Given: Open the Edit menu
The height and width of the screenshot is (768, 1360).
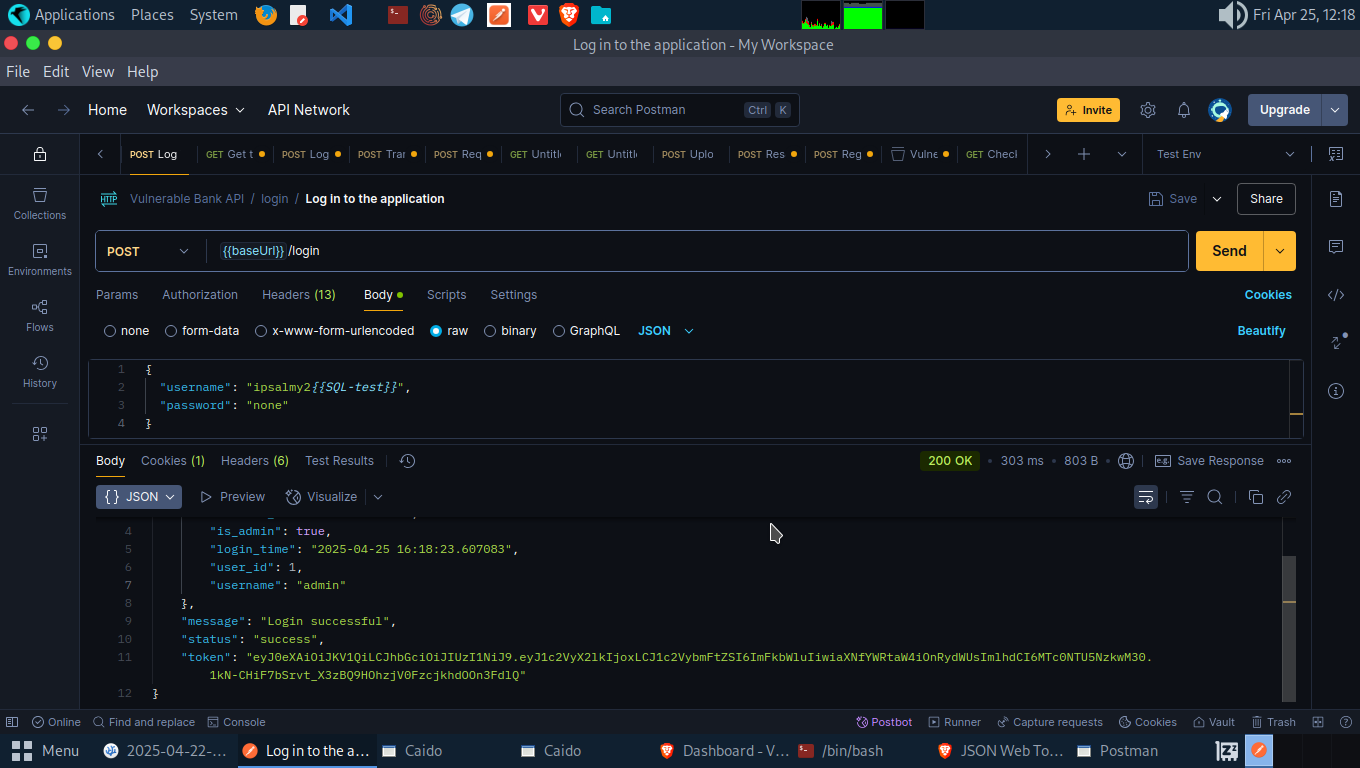Looking at the screenshot, I should point(56,72).
